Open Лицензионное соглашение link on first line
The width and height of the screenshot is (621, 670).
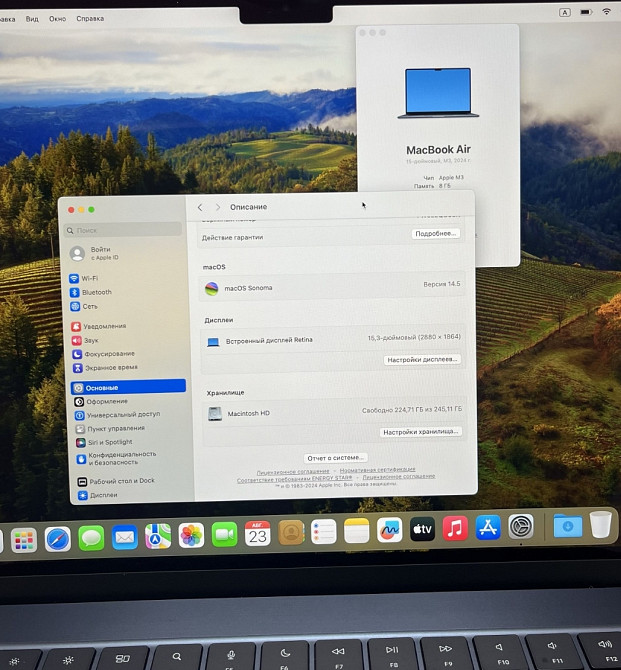293,473
